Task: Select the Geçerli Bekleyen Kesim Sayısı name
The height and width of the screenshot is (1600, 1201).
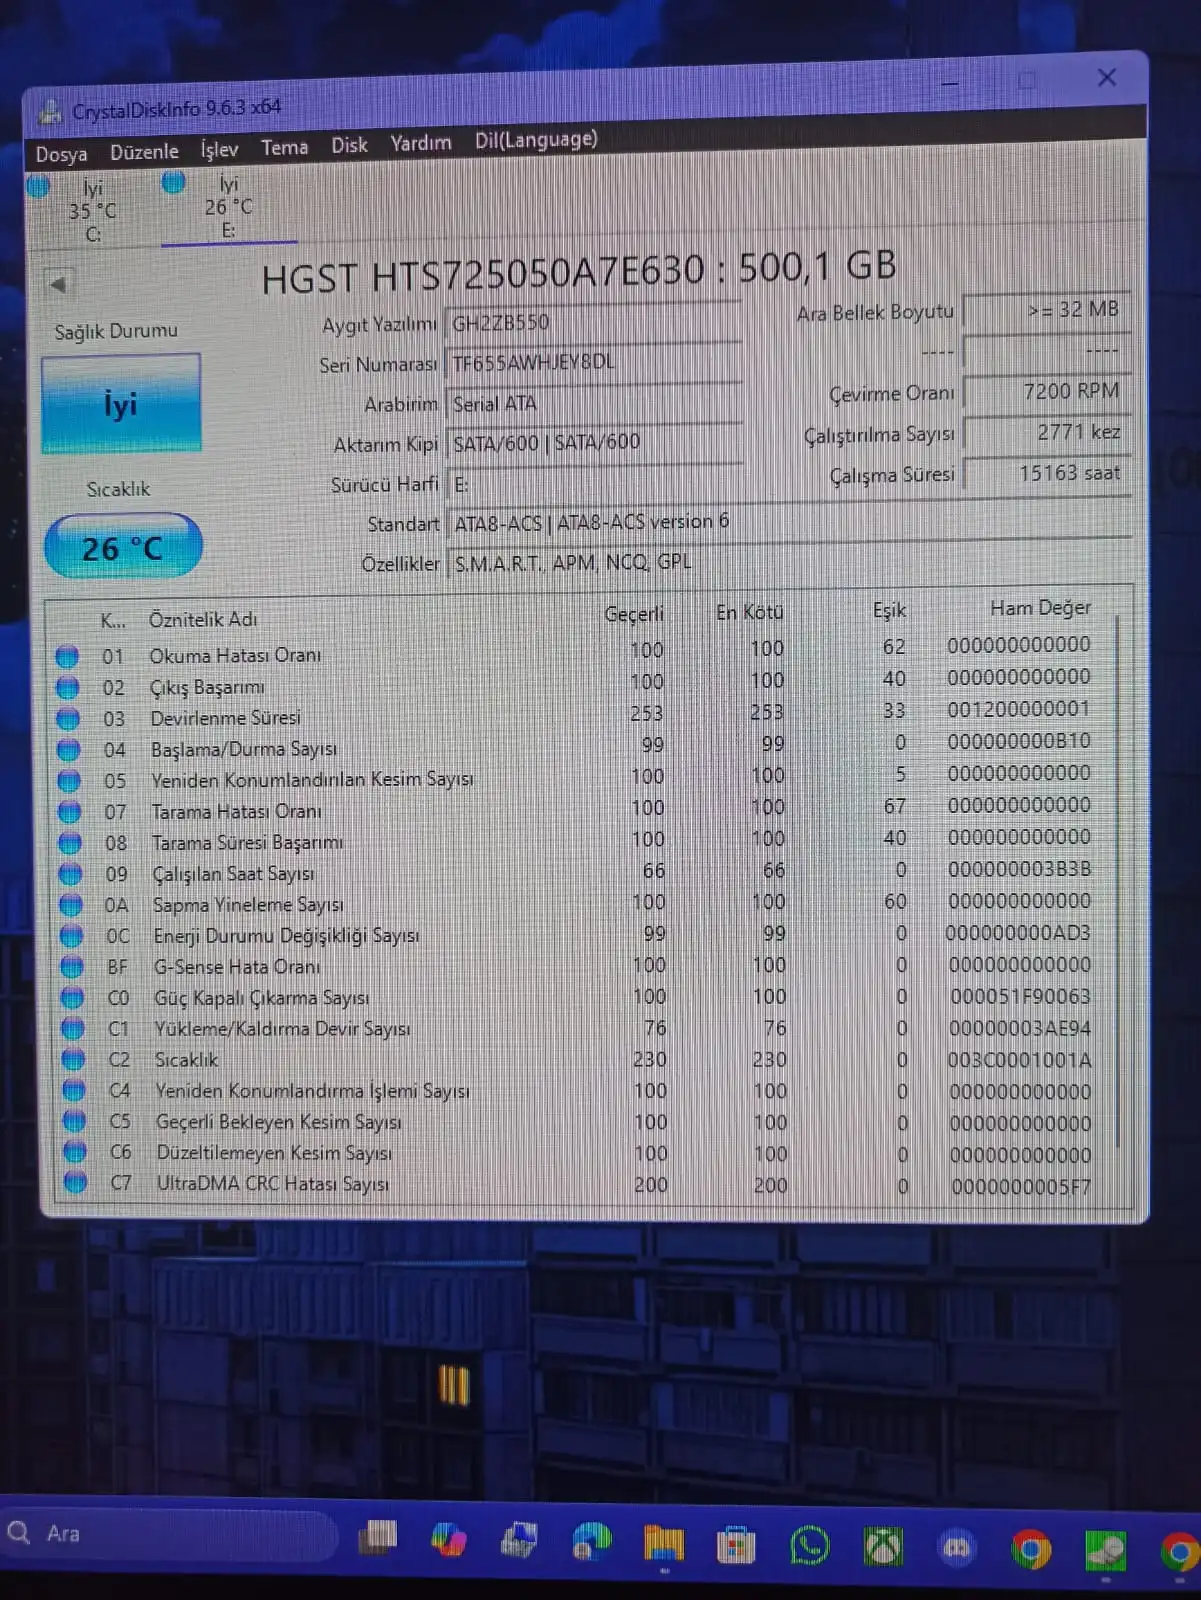Action: [279, 1122]
